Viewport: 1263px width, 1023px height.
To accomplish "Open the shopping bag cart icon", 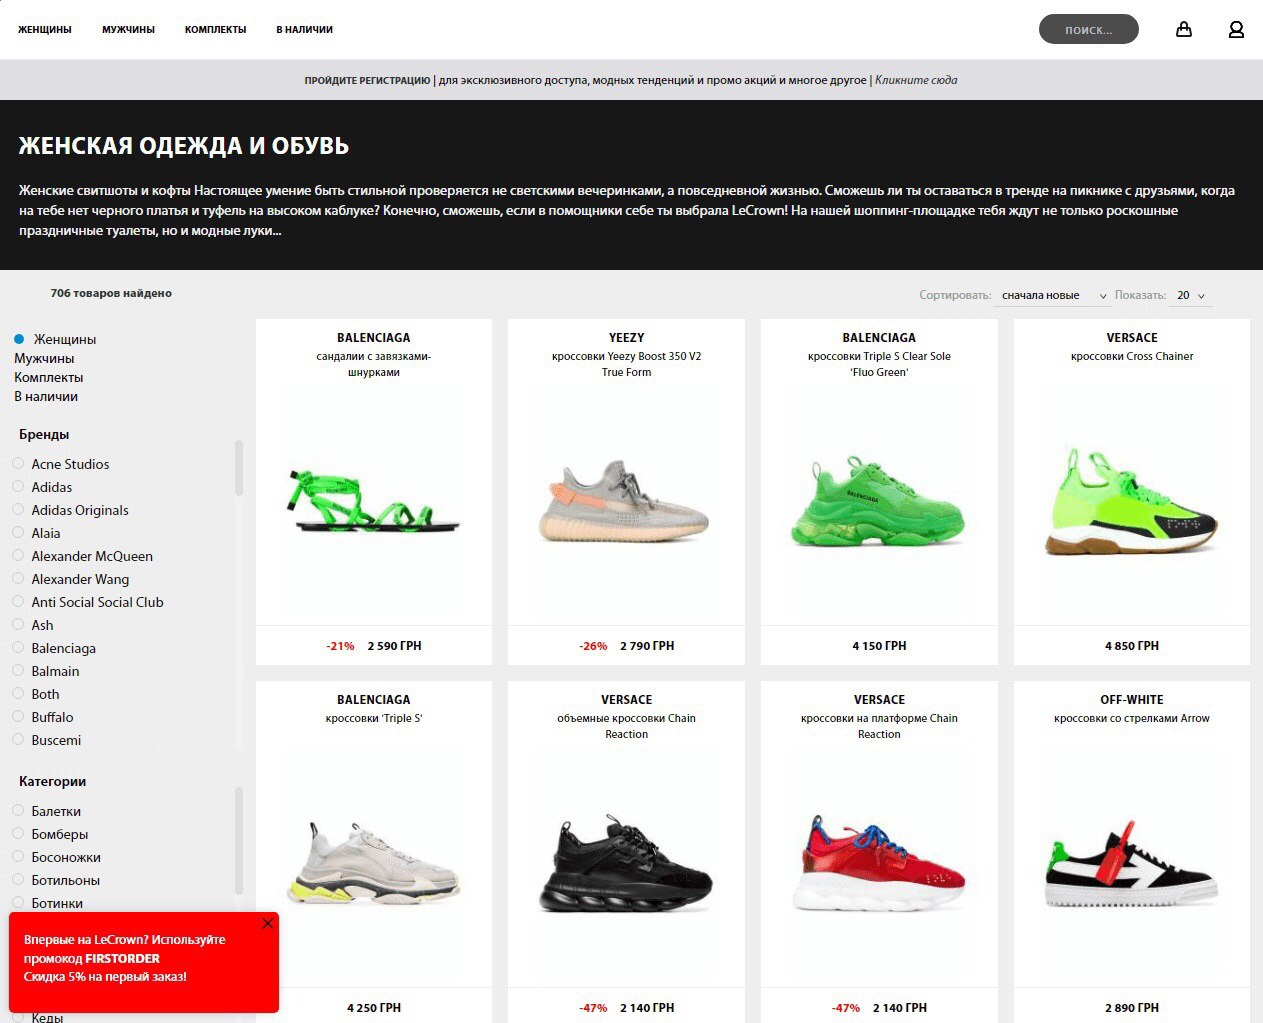I will pos(1184,29).
